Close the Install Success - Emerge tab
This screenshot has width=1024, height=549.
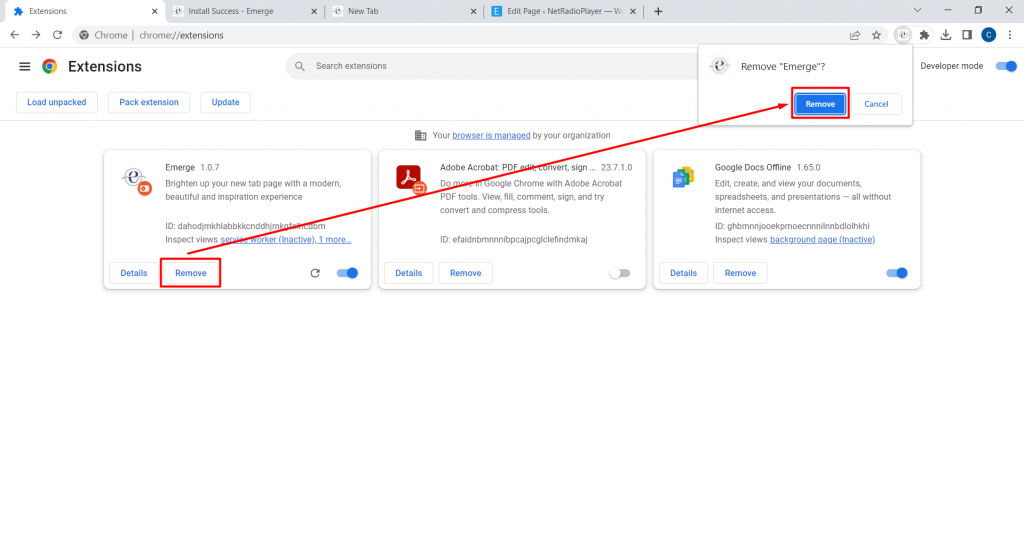coord(314,11)
